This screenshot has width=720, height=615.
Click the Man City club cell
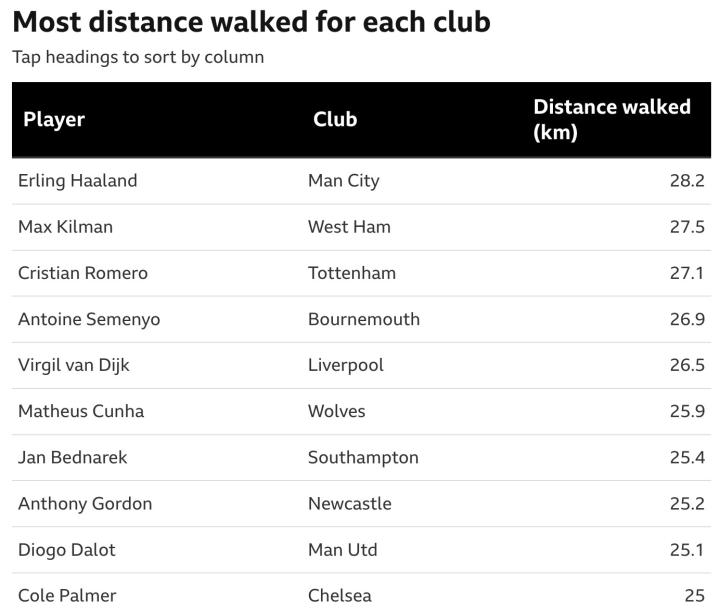(x=344, y=181)
